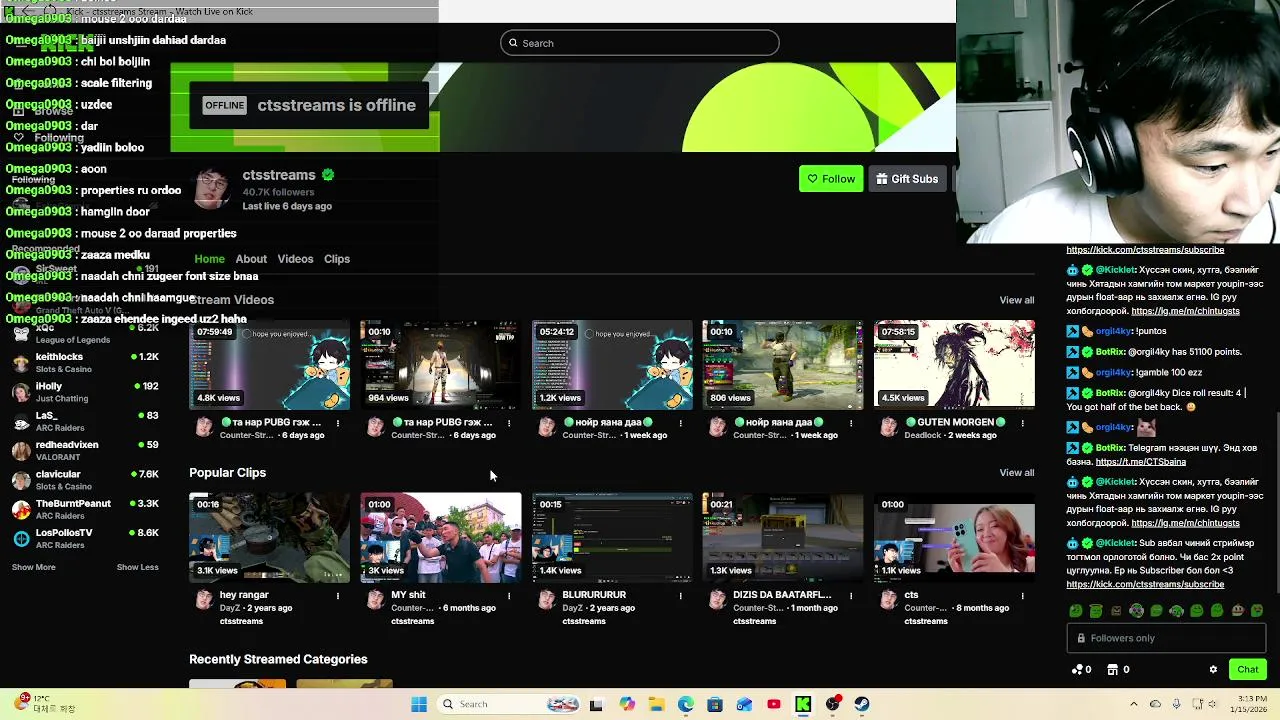Click the green Chat send button
Image resolution: width=1280 pixels, height=720 pixels.
click(x=1247, y=669)
